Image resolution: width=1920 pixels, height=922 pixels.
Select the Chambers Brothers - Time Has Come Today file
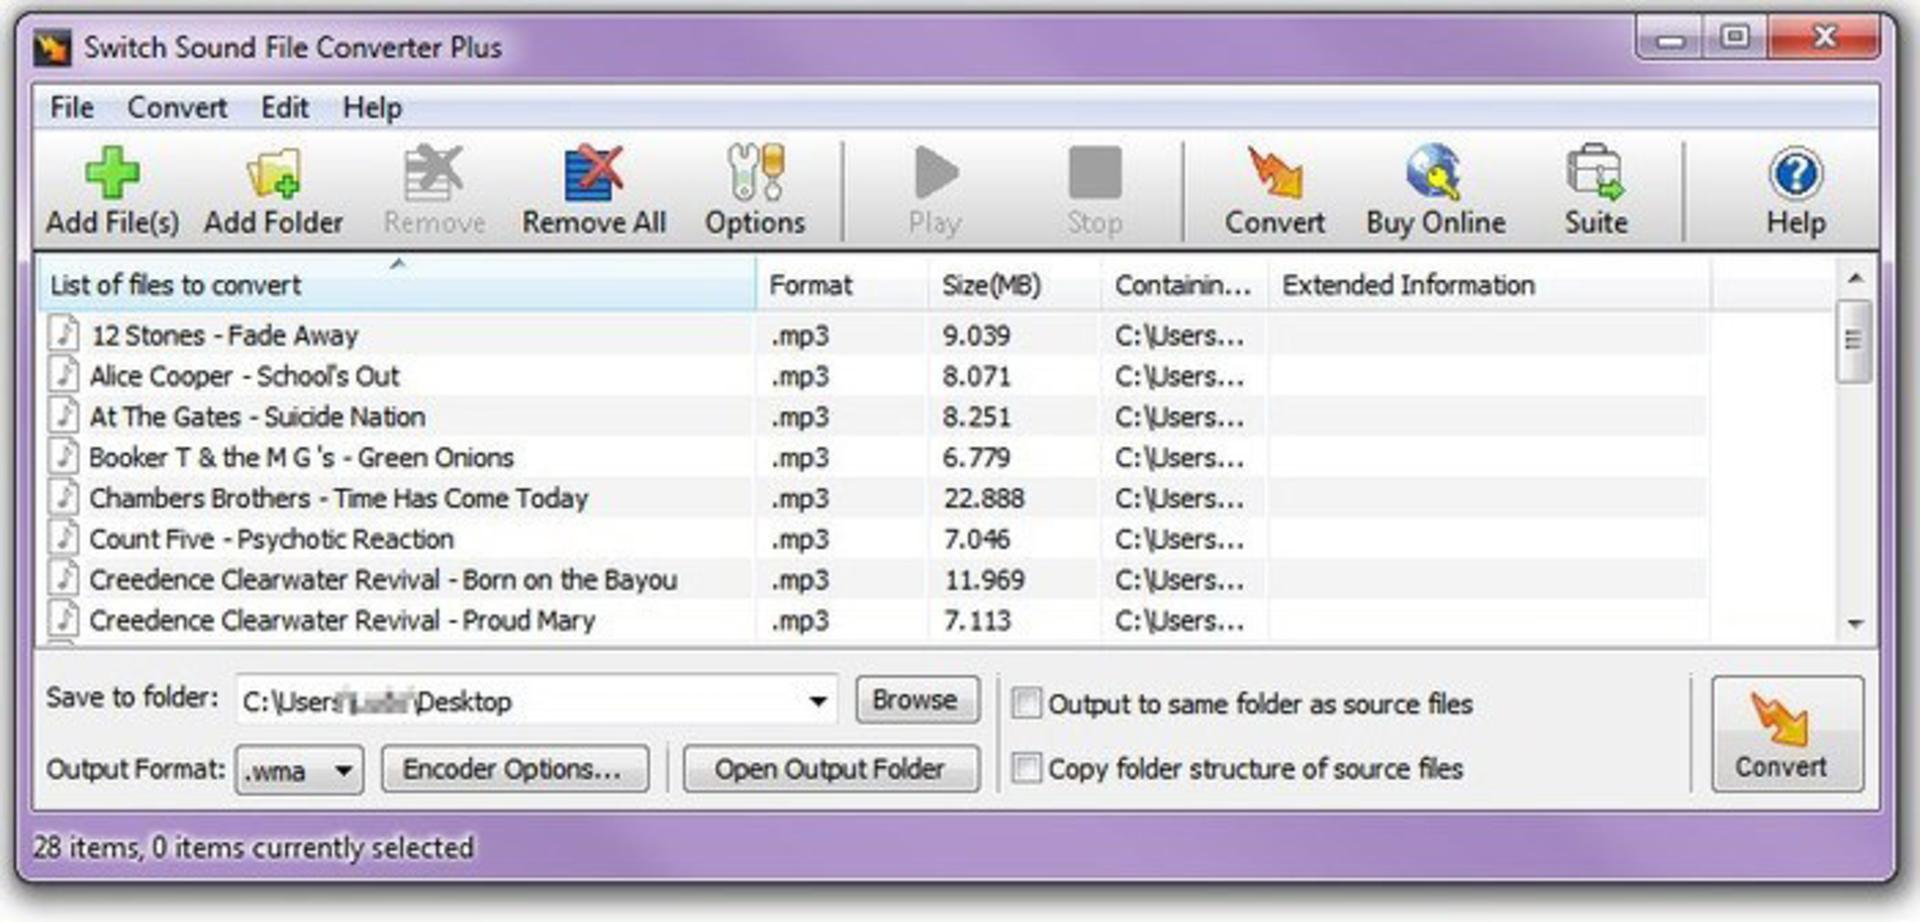point(338,498)
